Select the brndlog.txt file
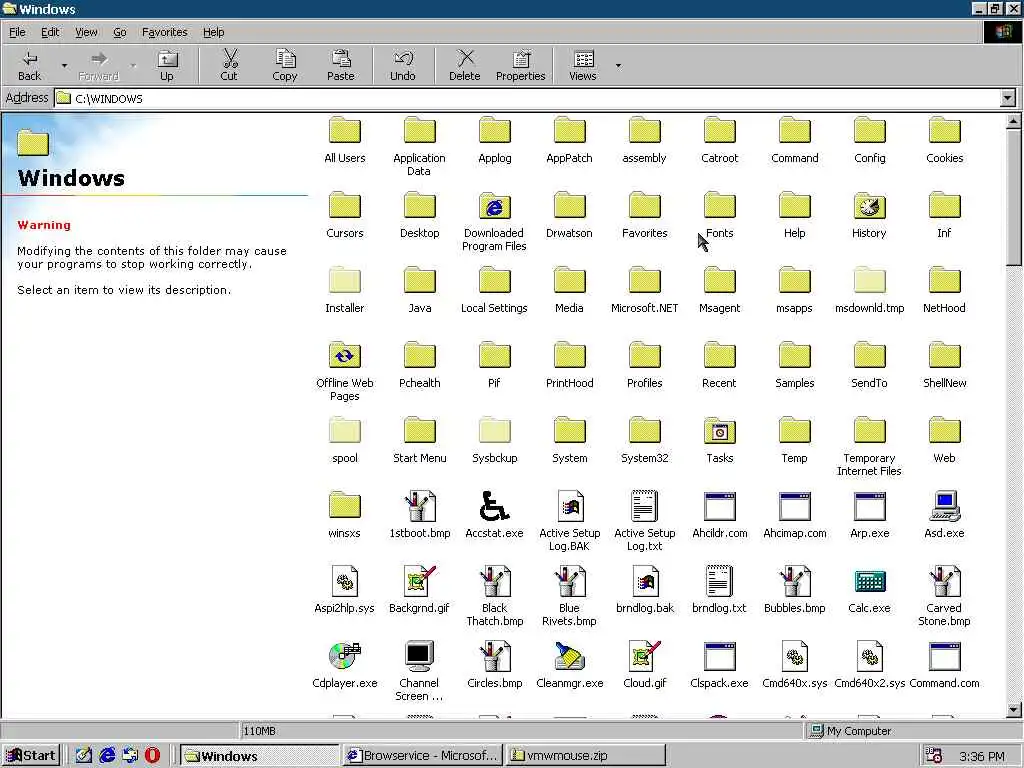This screenshot has width=1024, height=768. (x=720, y=591)
